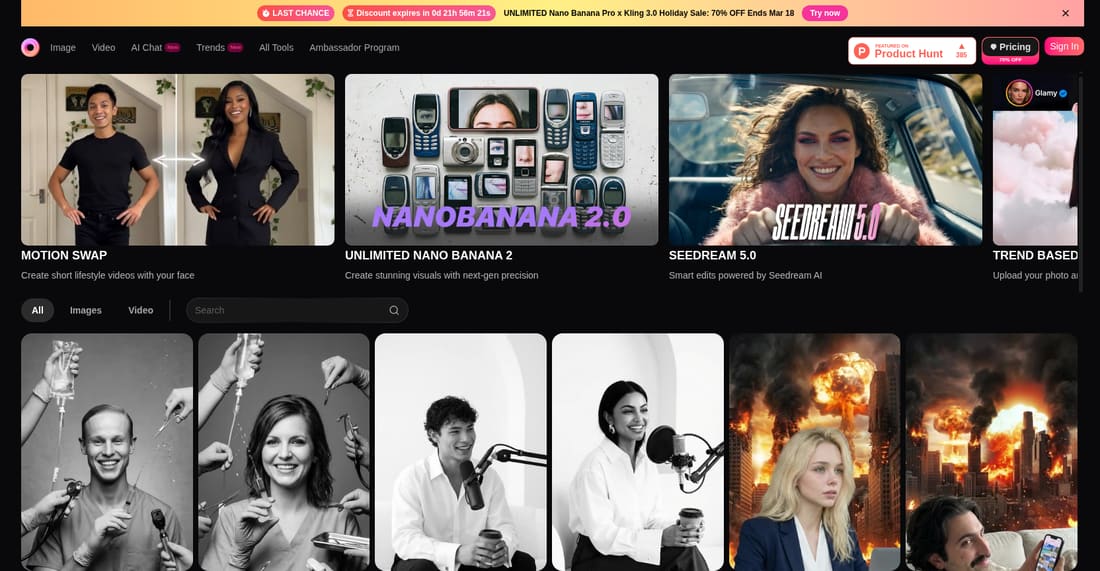Click the Sign In button
This screenshot has width=1100, height=571.
1064,46
